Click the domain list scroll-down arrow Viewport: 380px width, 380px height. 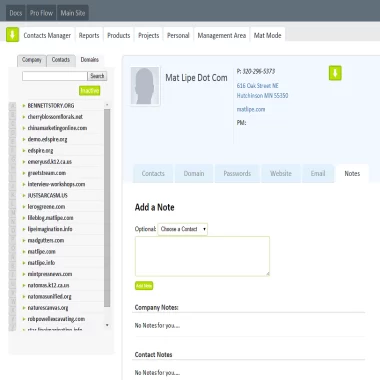pos(107,325)
